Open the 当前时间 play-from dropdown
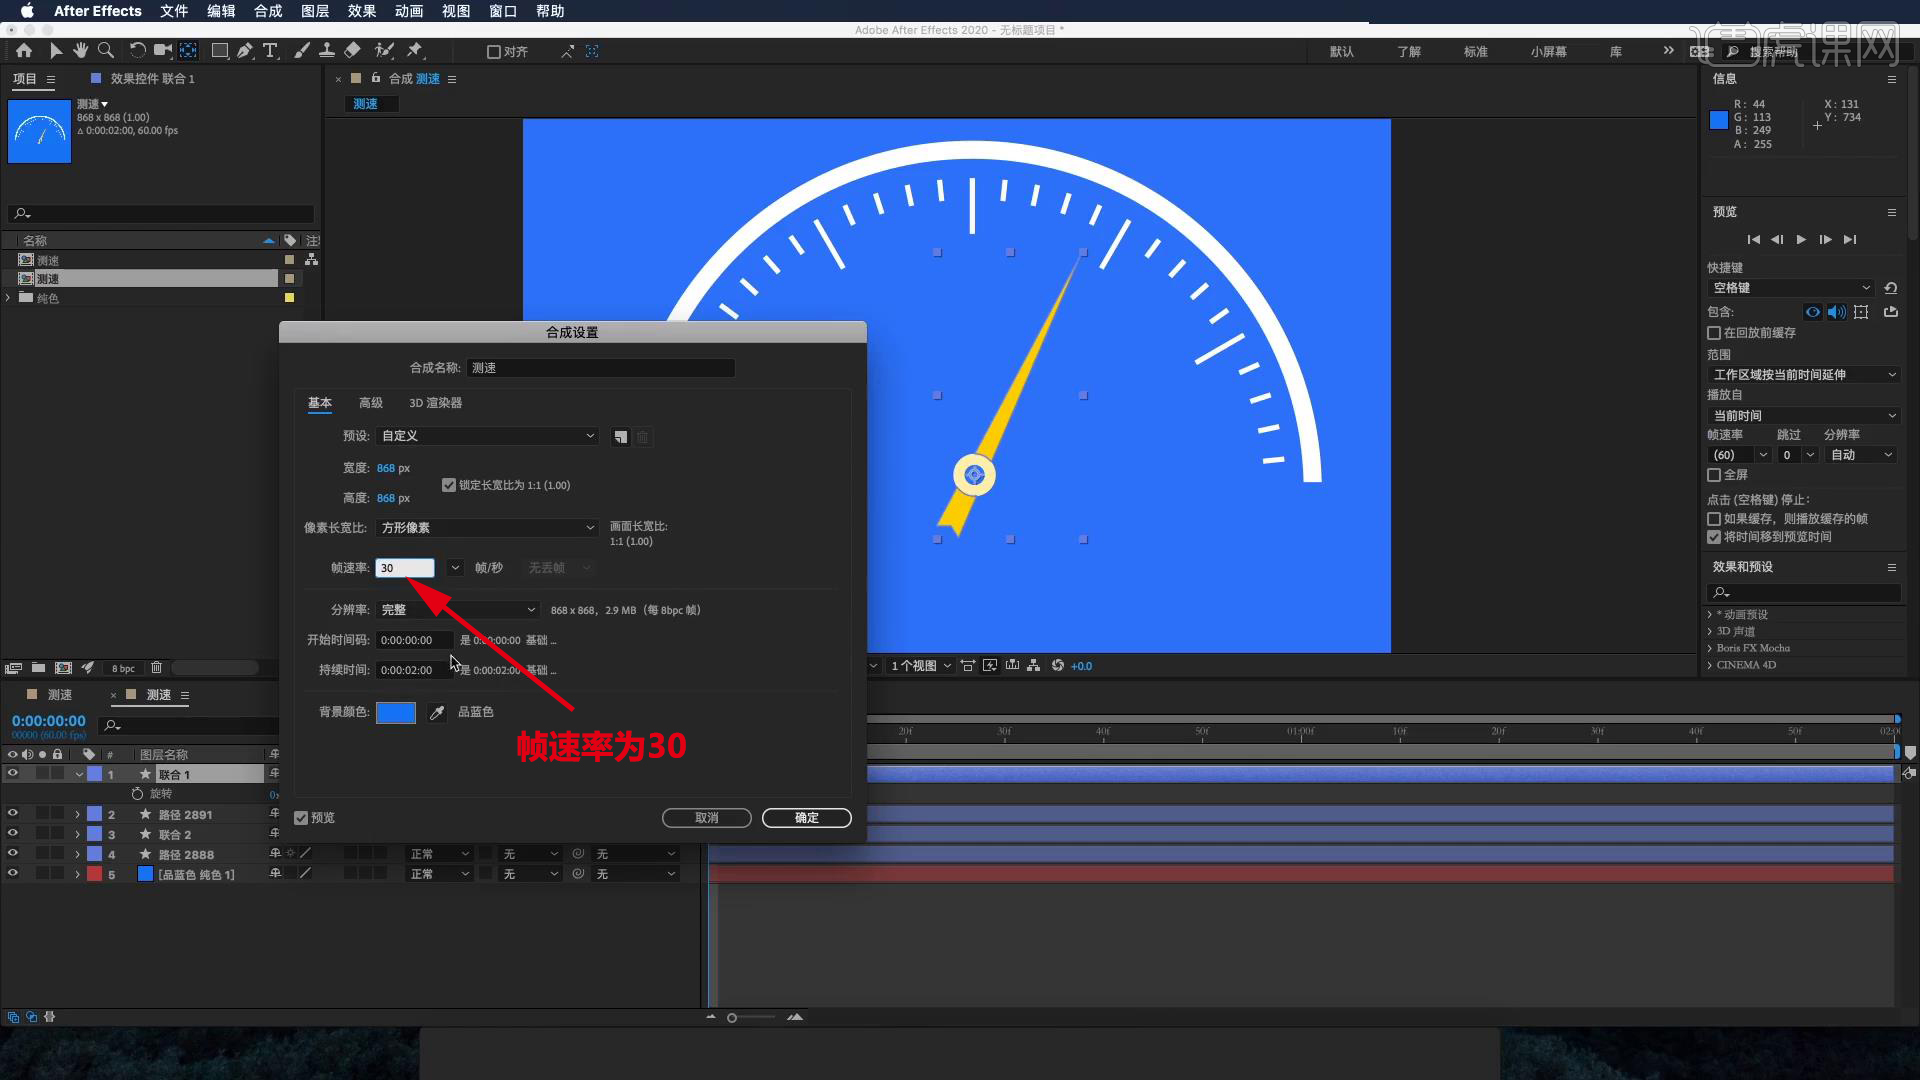The height and width of the screenshot is (1080, 1920). (1804, 416)
